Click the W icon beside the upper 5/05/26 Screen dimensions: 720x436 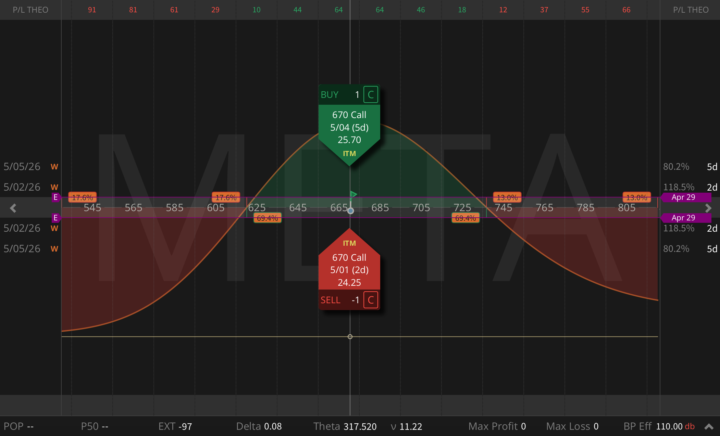click(54, 167)
